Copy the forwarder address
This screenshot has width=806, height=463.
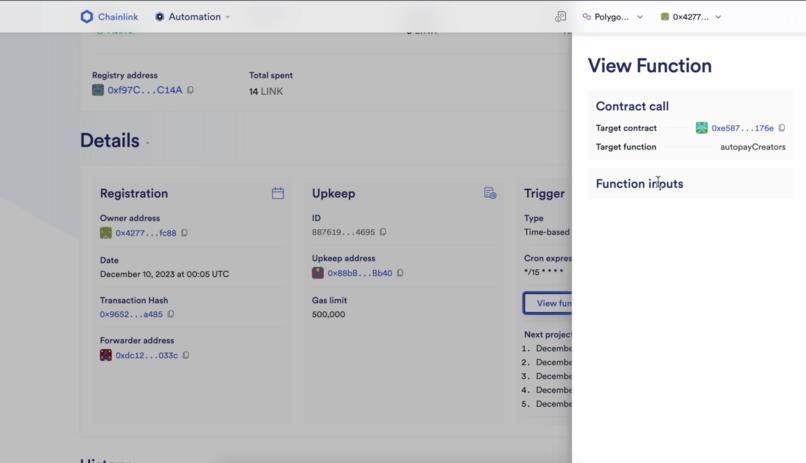click(186, 355)
